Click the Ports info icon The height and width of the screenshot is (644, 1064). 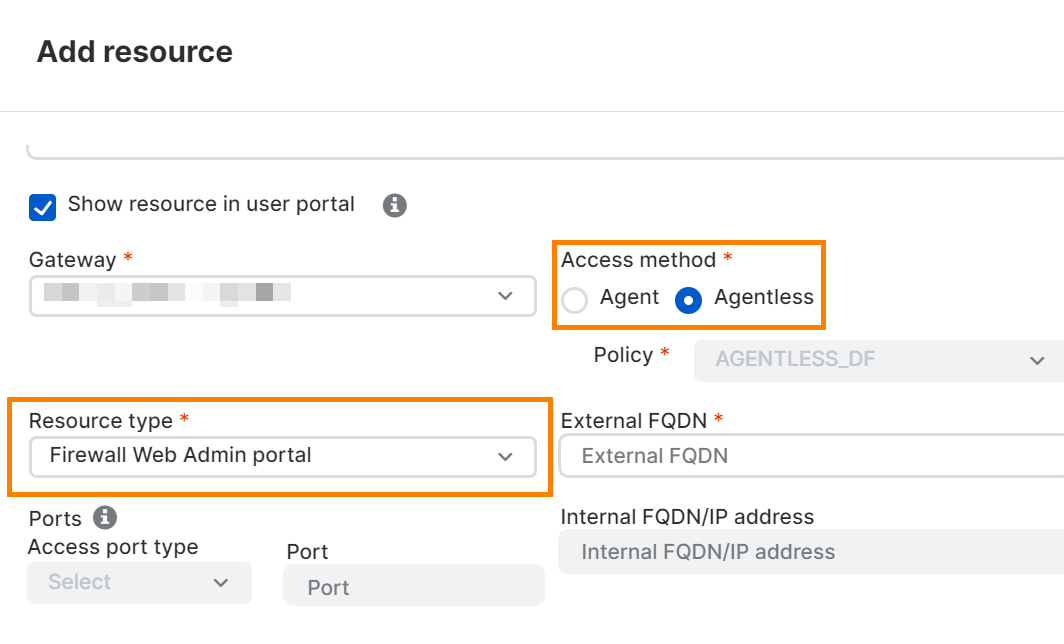coord(105,518)
